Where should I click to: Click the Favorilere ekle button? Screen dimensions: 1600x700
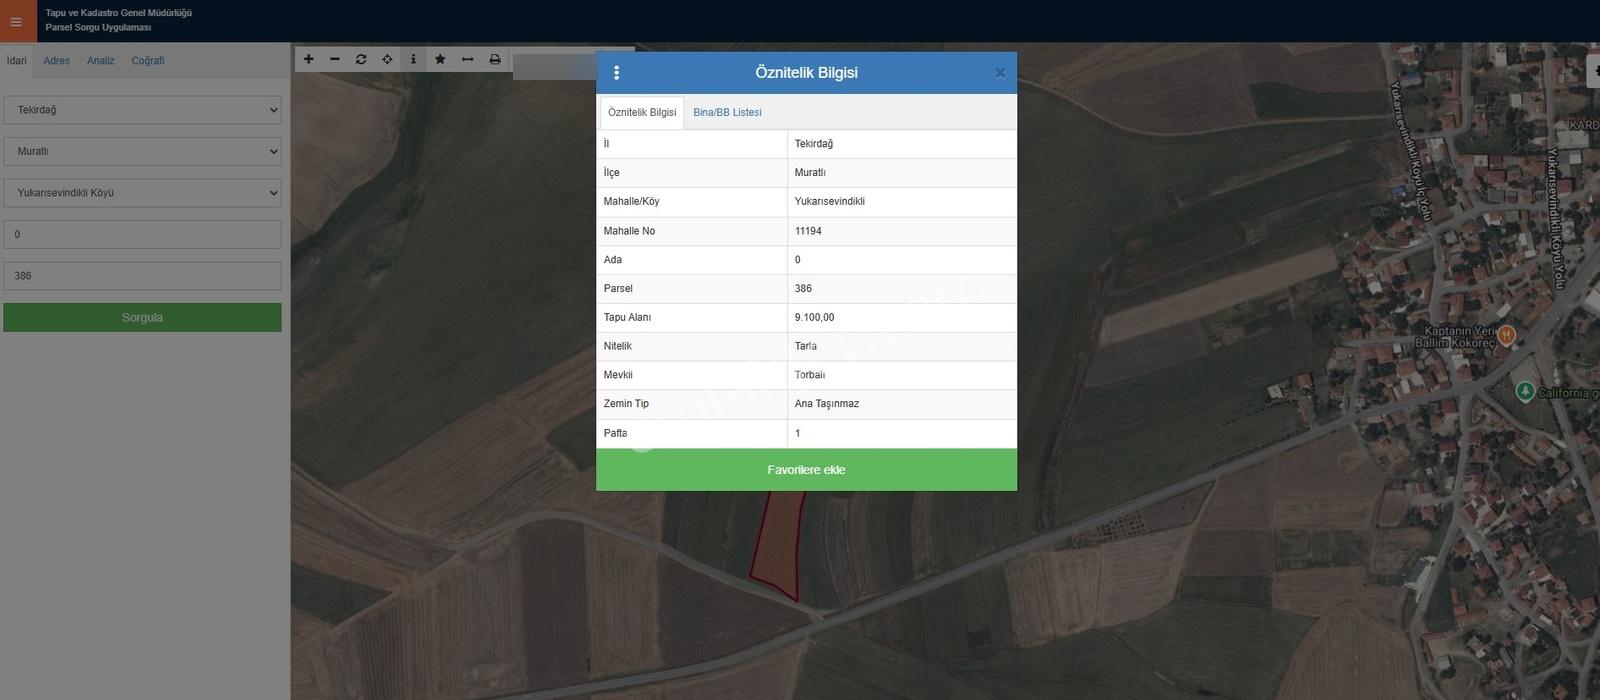click(x=806, y=470)
